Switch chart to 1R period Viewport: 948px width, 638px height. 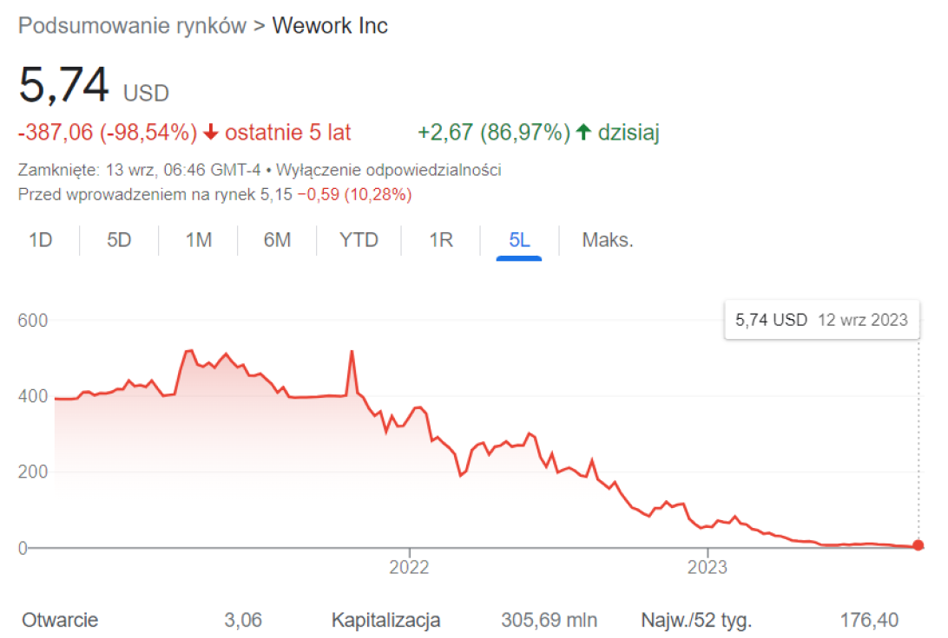point(440,240)
